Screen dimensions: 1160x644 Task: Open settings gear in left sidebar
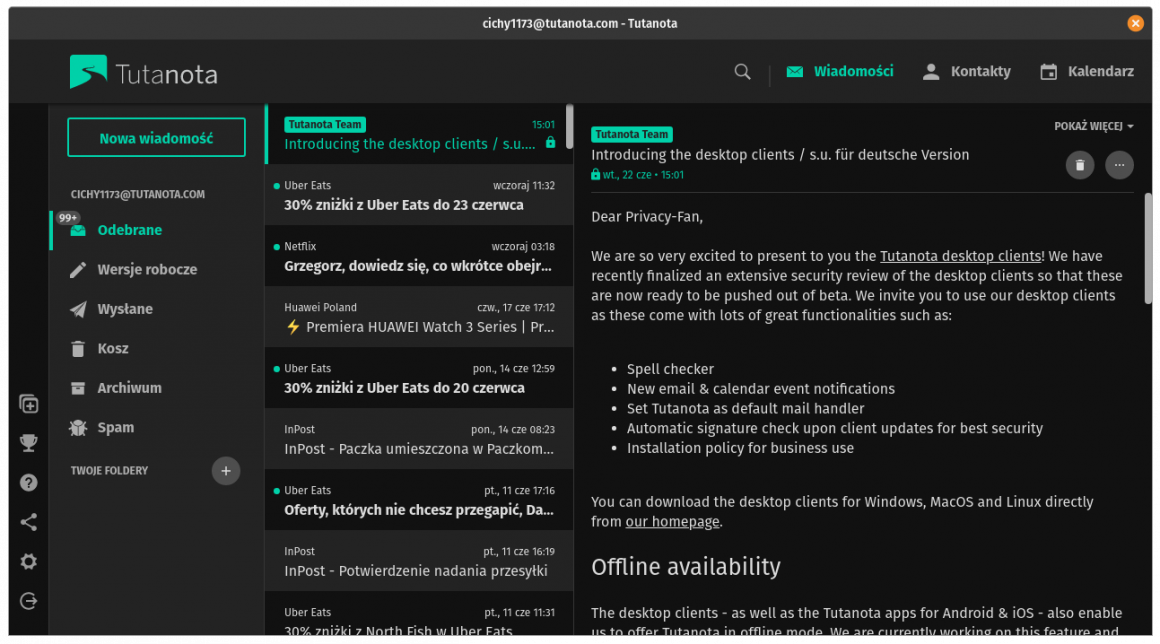pos(29,562)
